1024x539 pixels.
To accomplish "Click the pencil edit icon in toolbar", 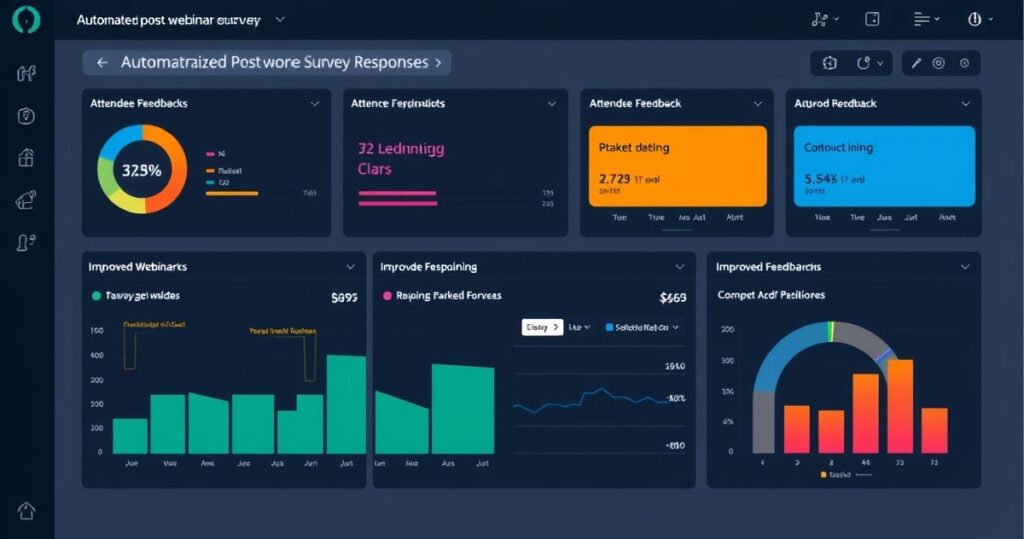I will tap(915, 63).
